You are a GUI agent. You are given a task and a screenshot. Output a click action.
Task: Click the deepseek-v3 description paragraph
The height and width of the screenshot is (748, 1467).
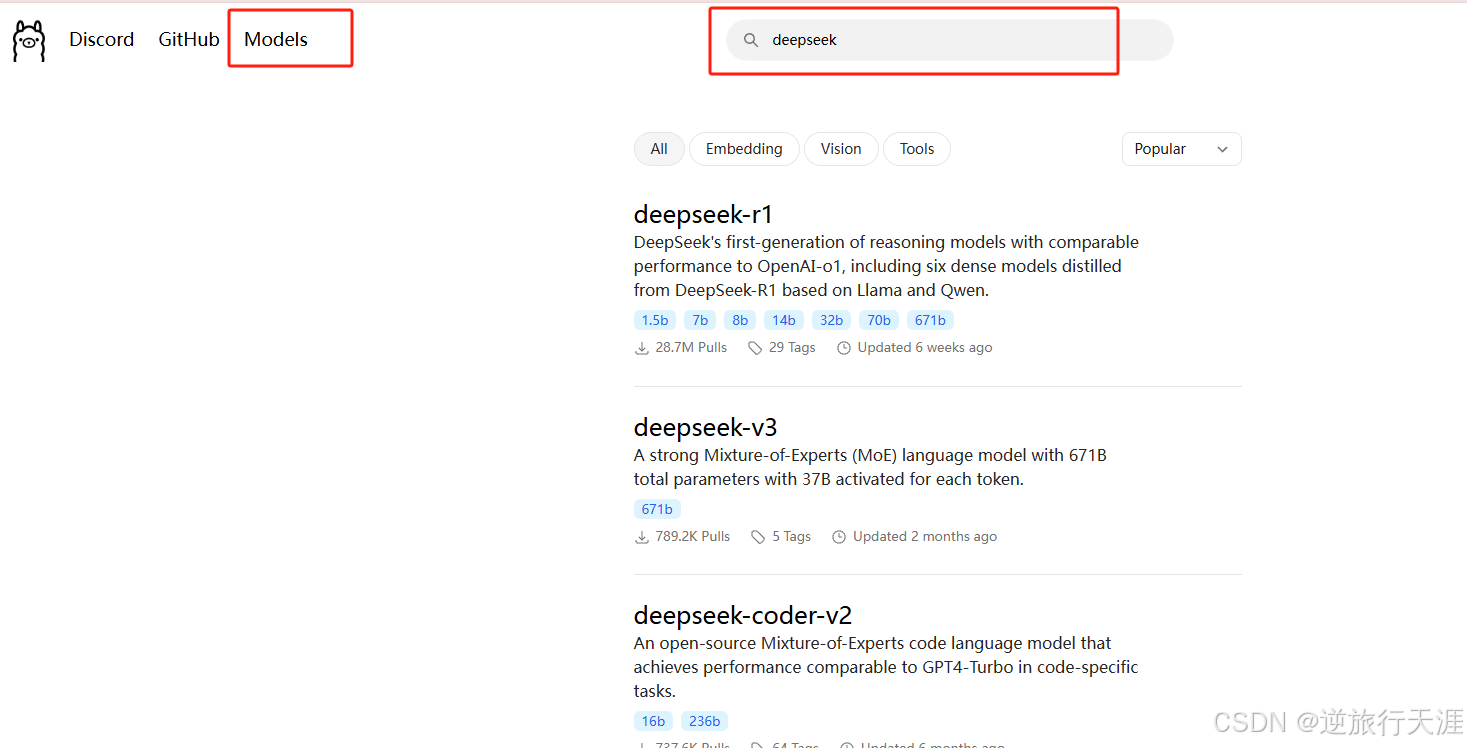tap(870, 467)
